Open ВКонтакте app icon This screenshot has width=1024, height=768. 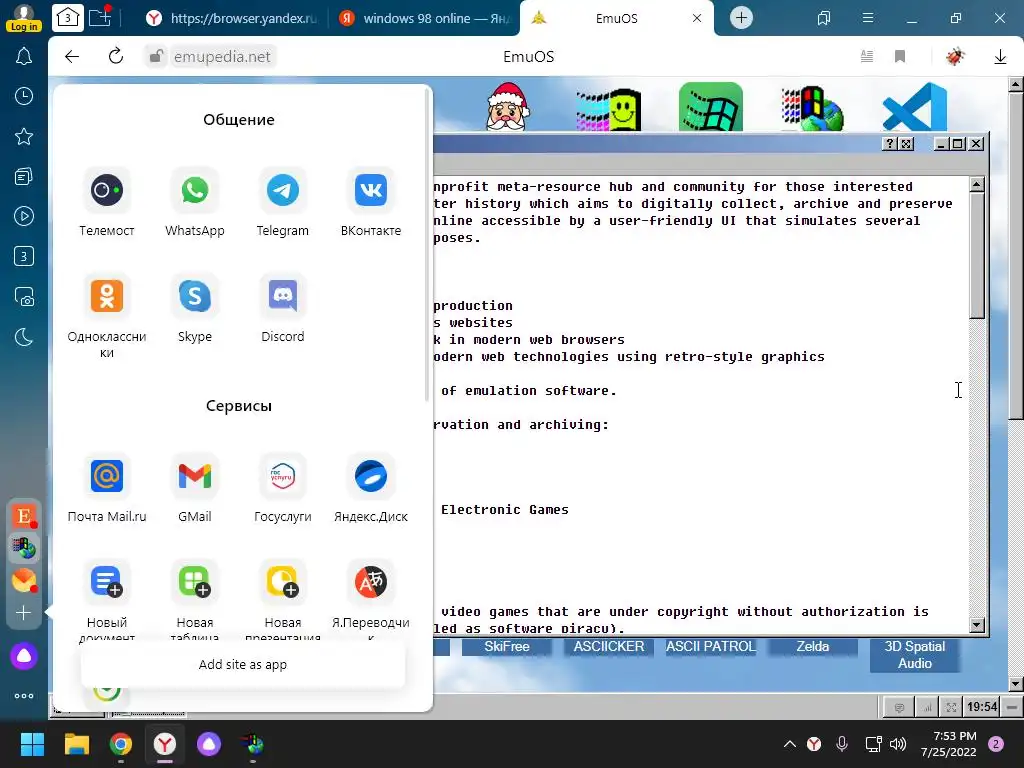coord(371,191)
